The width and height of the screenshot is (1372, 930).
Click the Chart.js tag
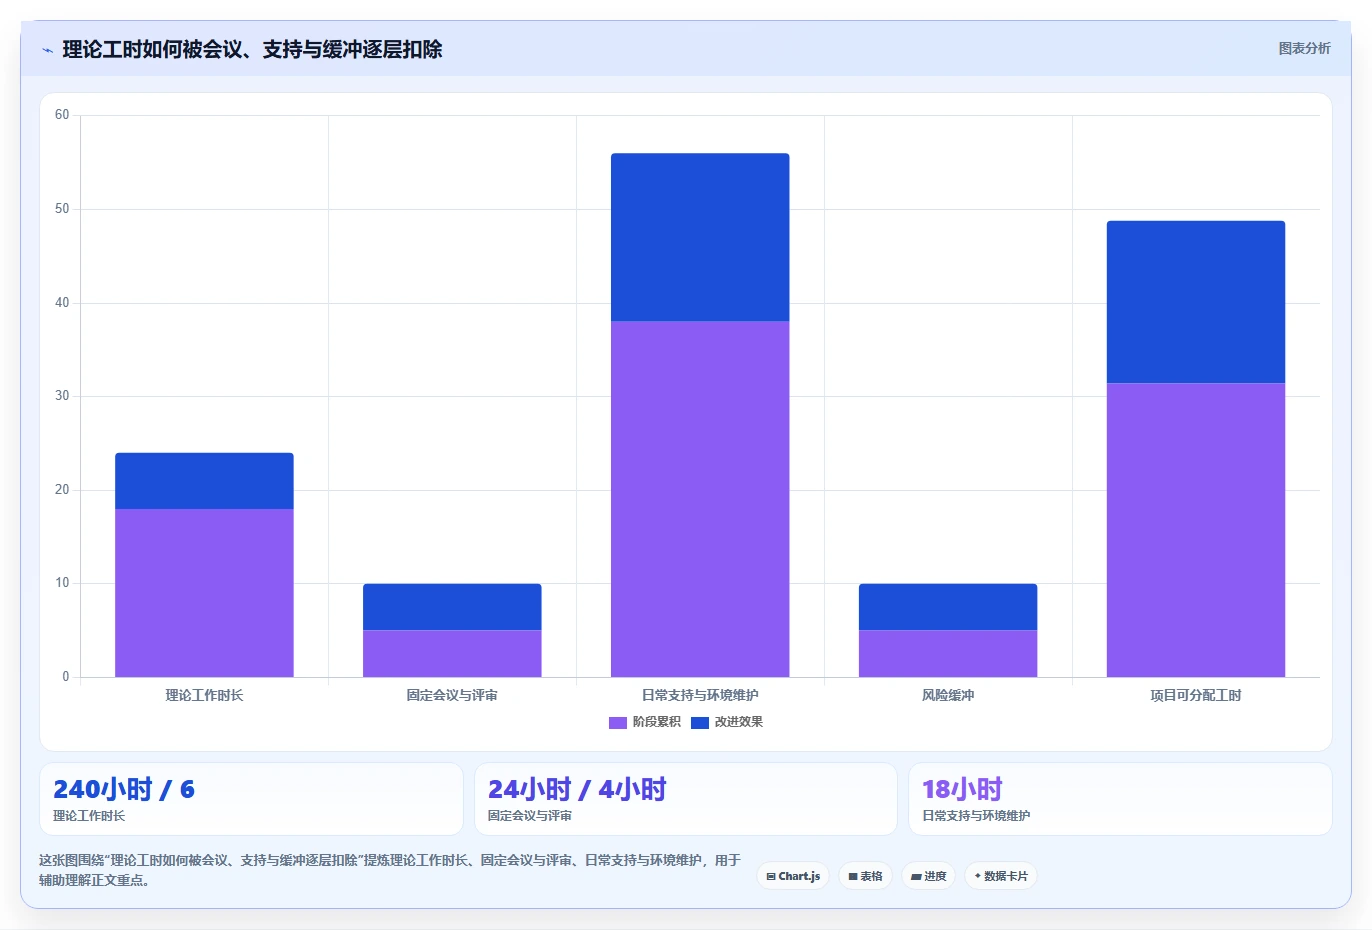793,876
